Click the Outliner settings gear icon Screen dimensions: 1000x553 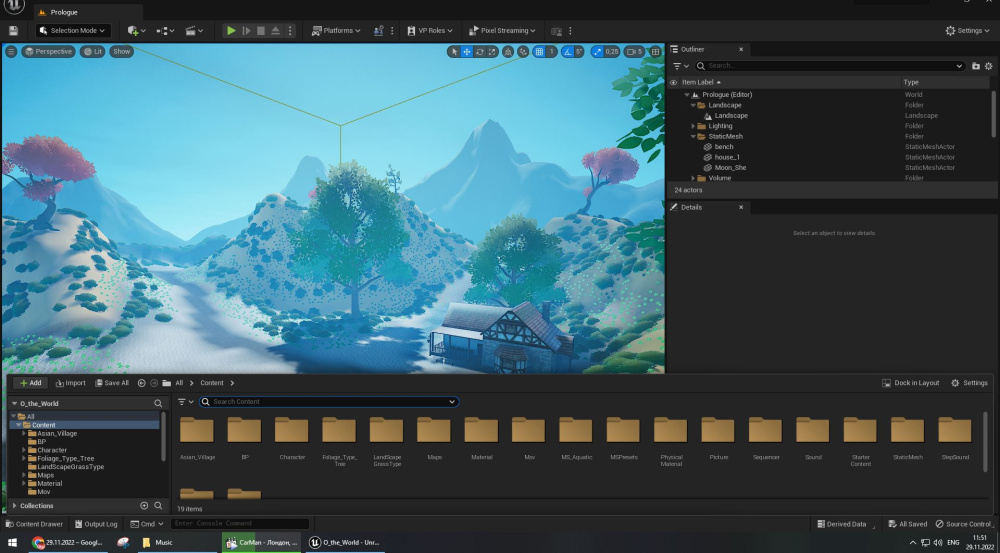pos(989,66)
